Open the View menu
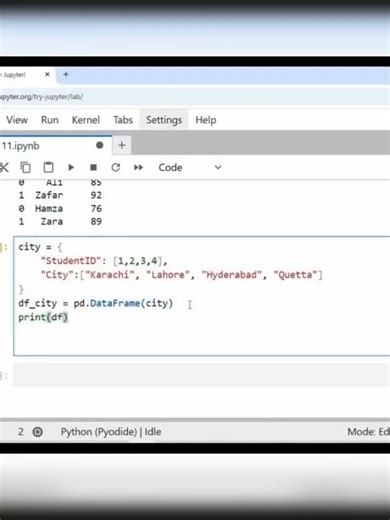390x520 pixels. tap(17, 120)
